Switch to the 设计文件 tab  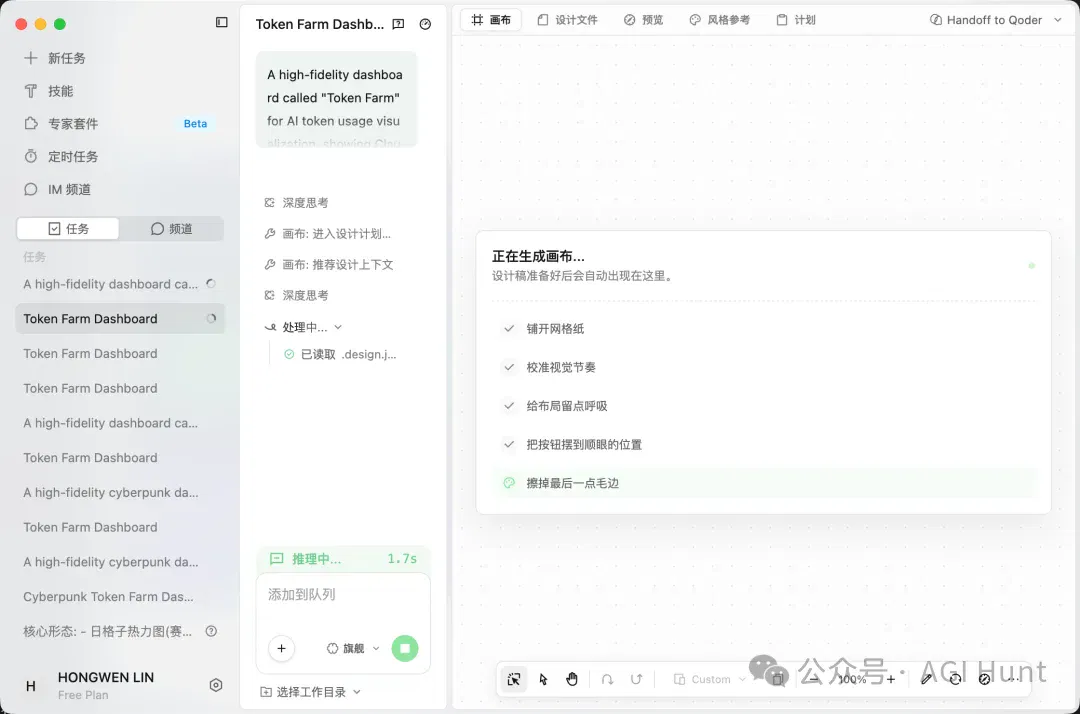(x=568, y=20)
